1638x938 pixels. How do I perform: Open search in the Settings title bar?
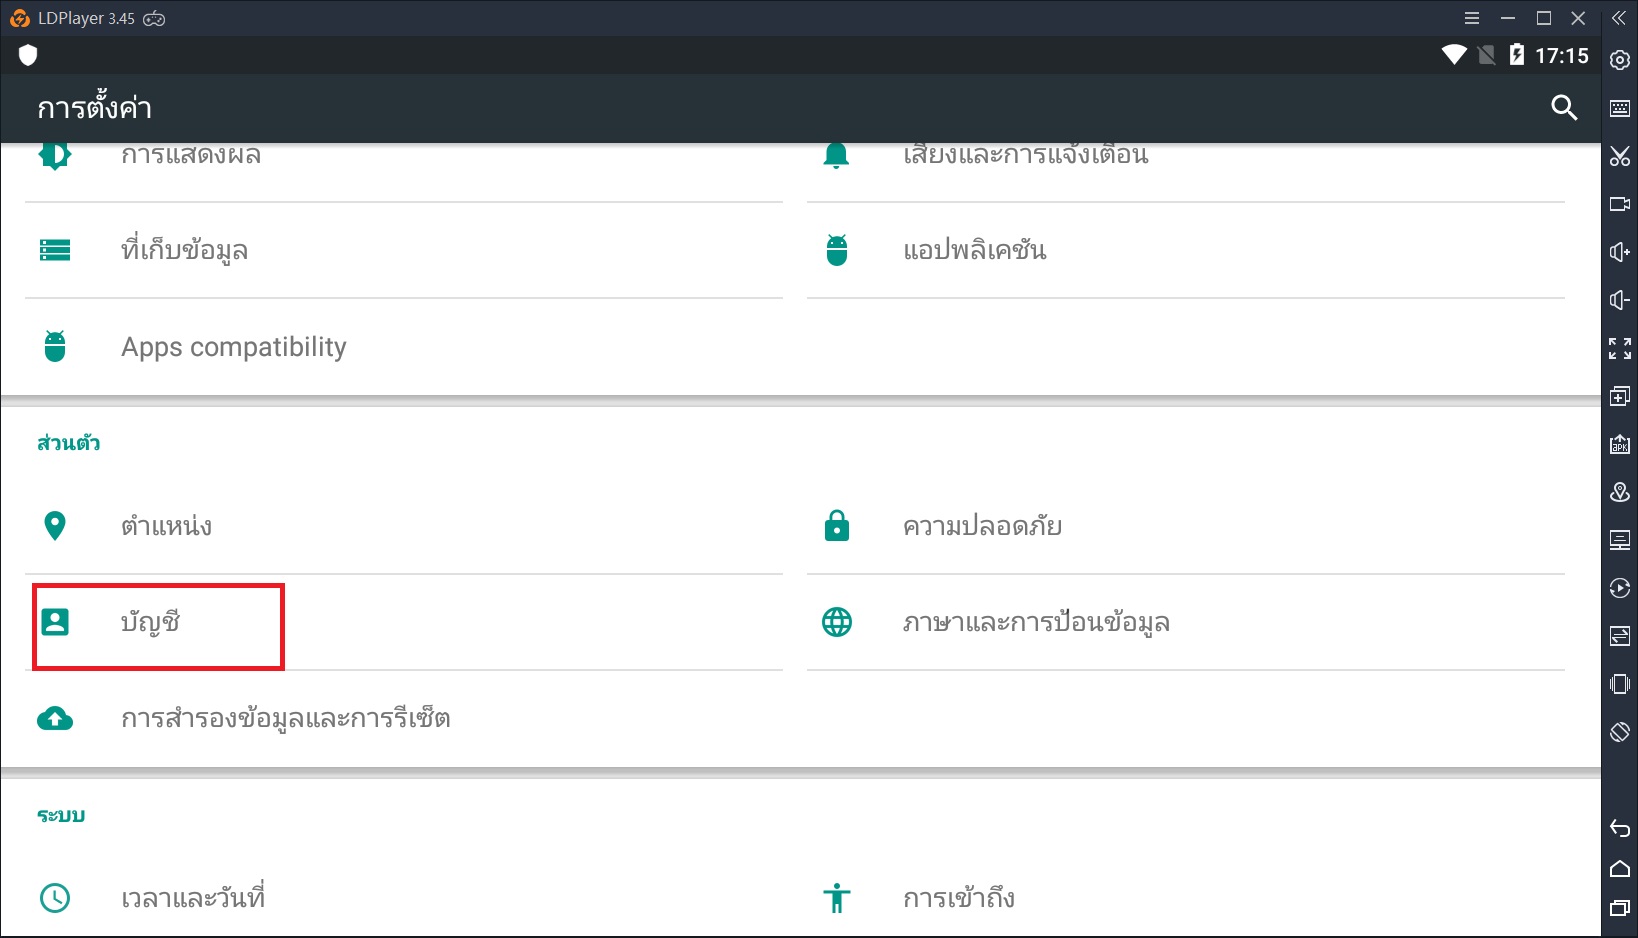tap(1563, 106)
